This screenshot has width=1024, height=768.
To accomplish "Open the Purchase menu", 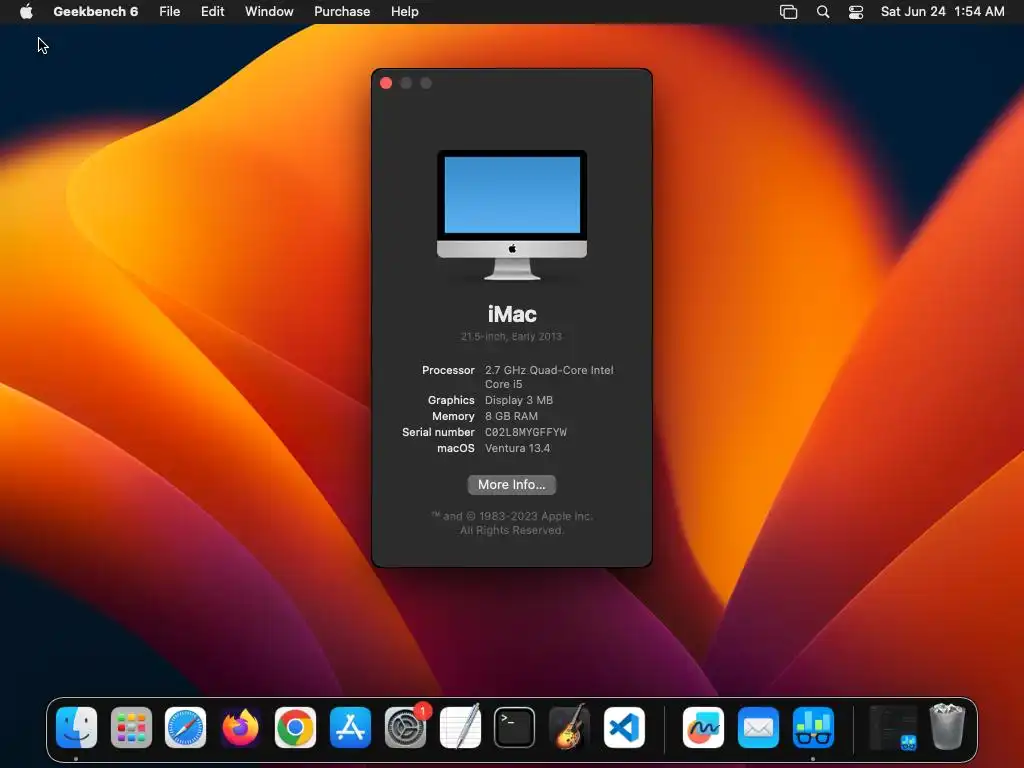I will click(342, 11).
